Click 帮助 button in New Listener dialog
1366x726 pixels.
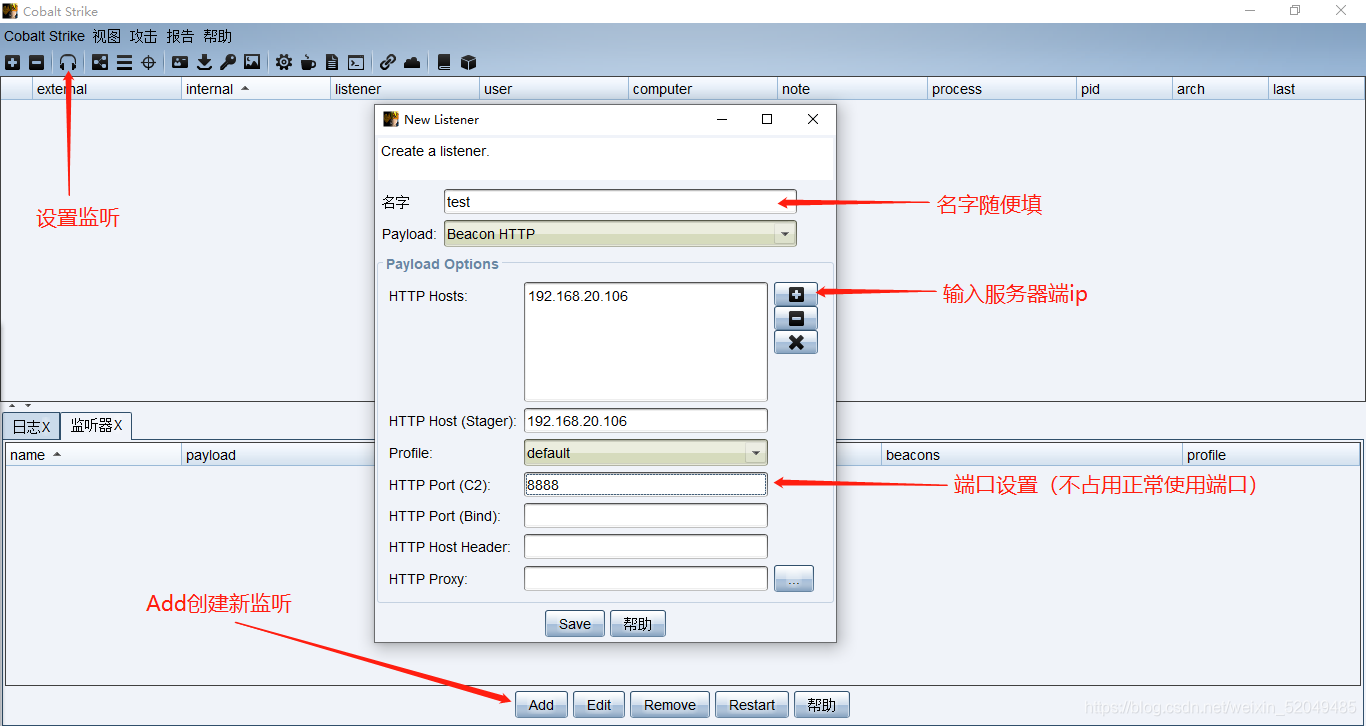pos(638,624)
